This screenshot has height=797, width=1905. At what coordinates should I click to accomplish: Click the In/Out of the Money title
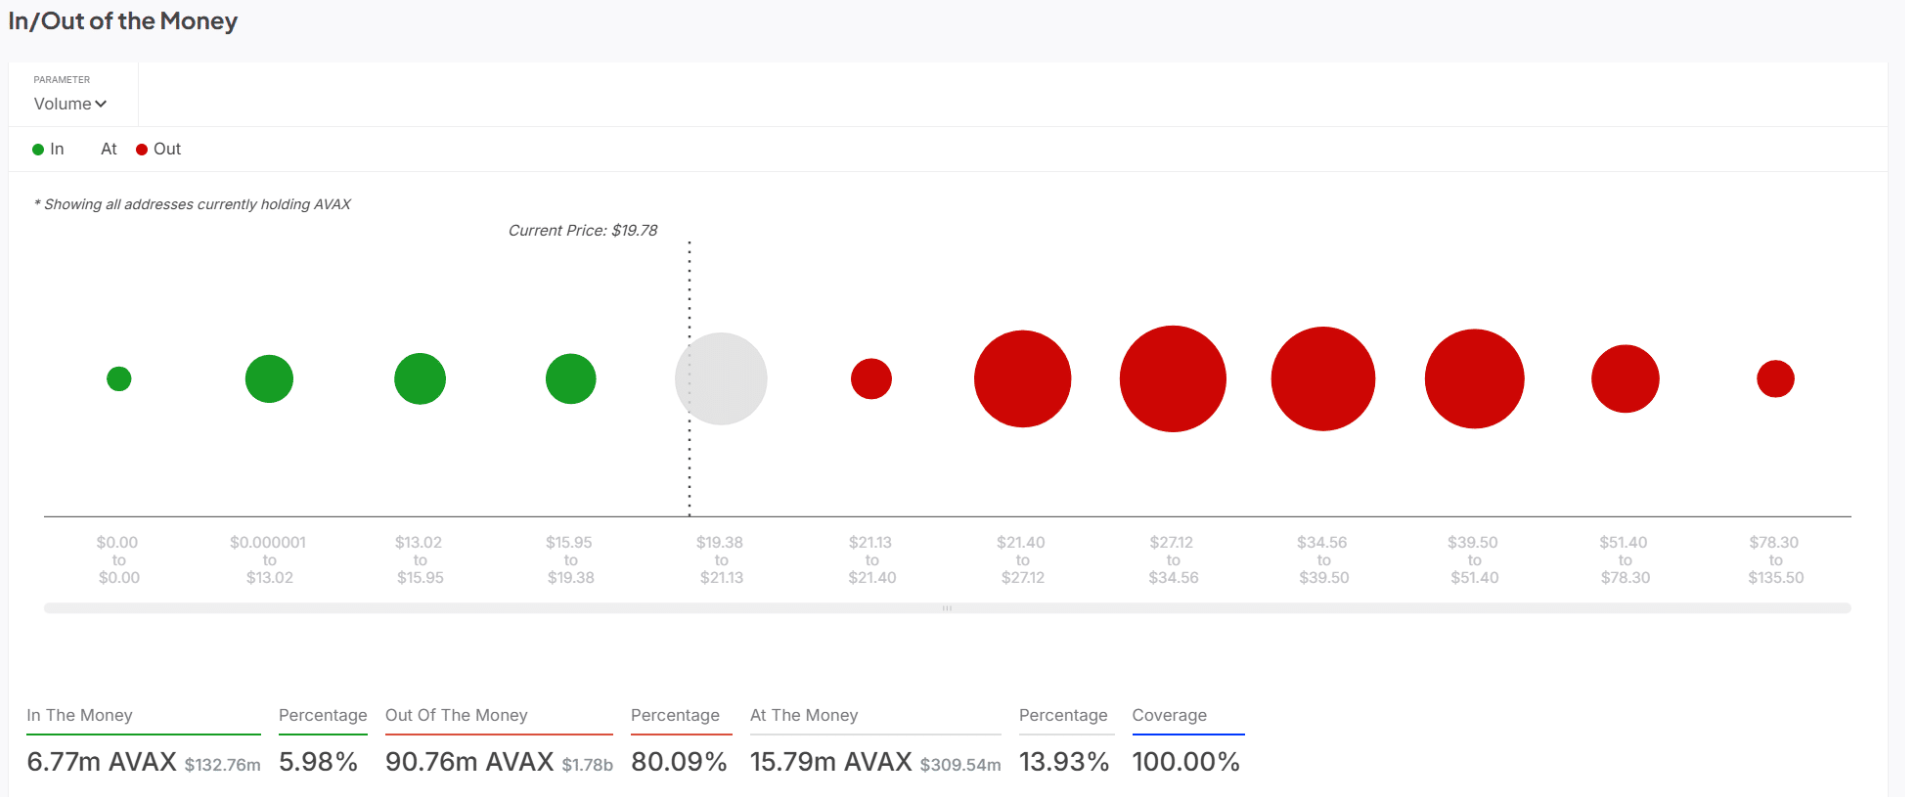point(123,21)
